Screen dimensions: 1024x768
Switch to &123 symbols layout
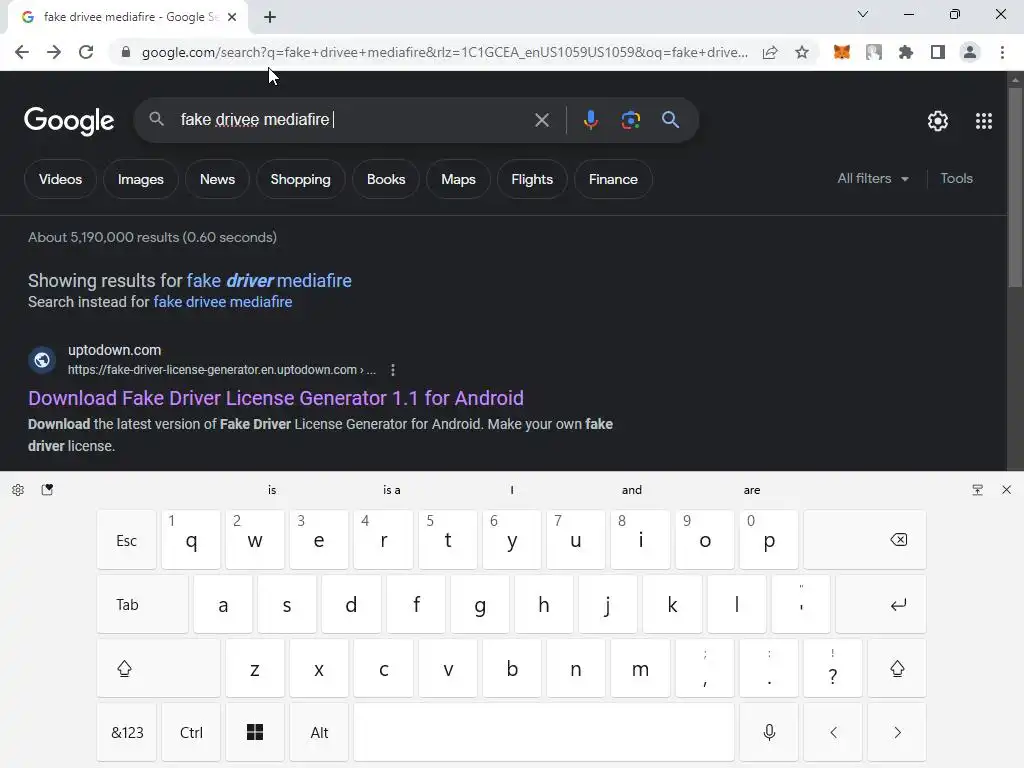tap(127, 732)
